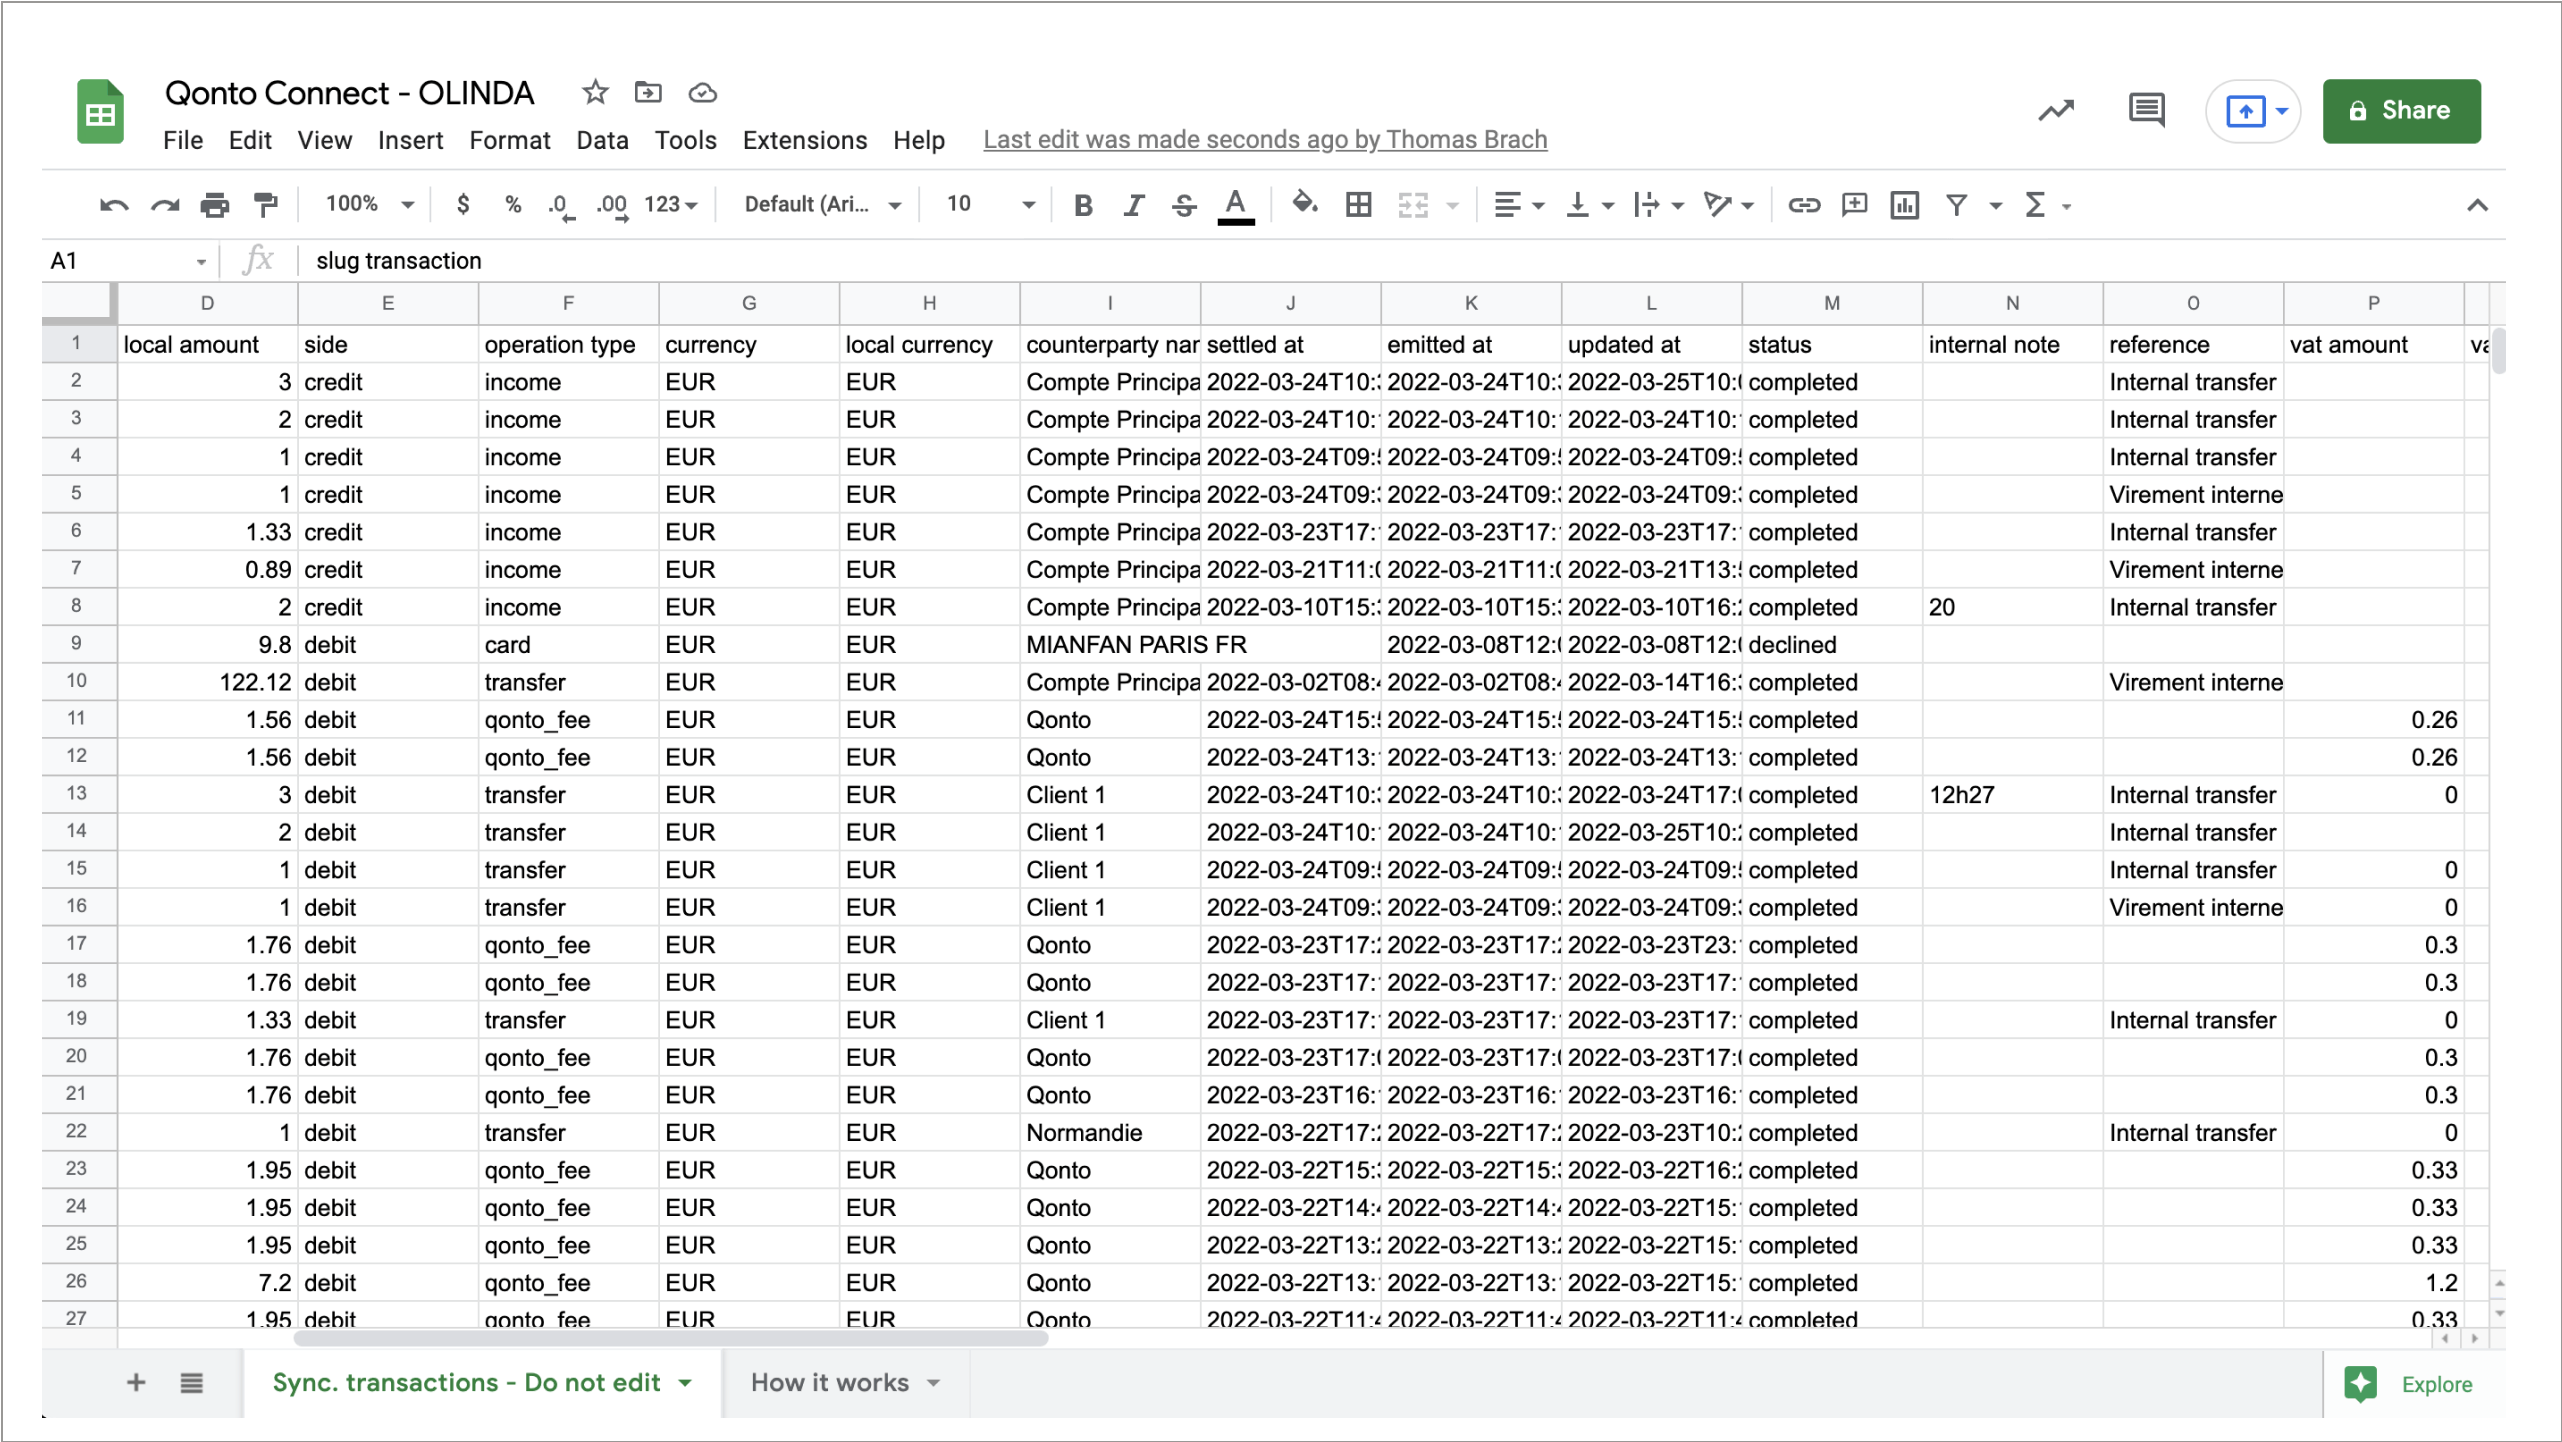Click the Insert comment icon
This screenshot has height=1442, width=2562.
pyautogui.click(x=1854, y=204)
